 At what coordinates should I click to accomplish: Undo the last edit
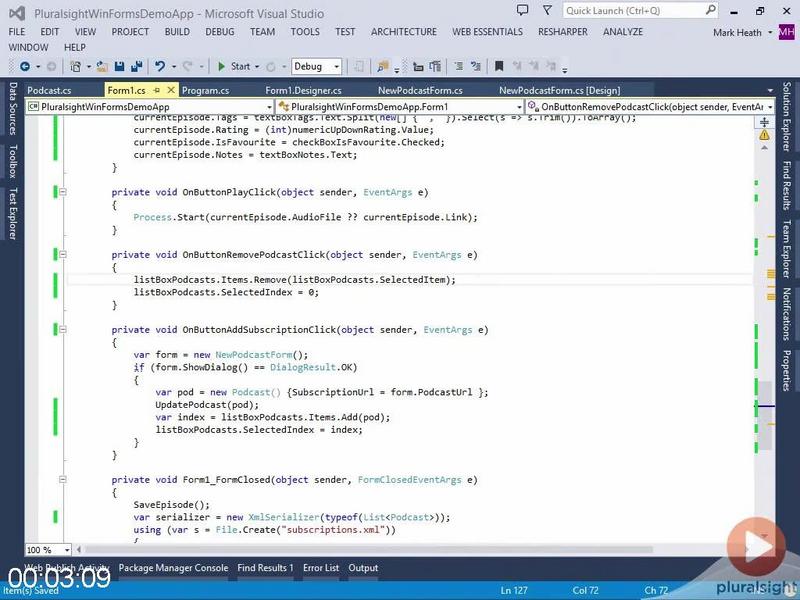160,66
